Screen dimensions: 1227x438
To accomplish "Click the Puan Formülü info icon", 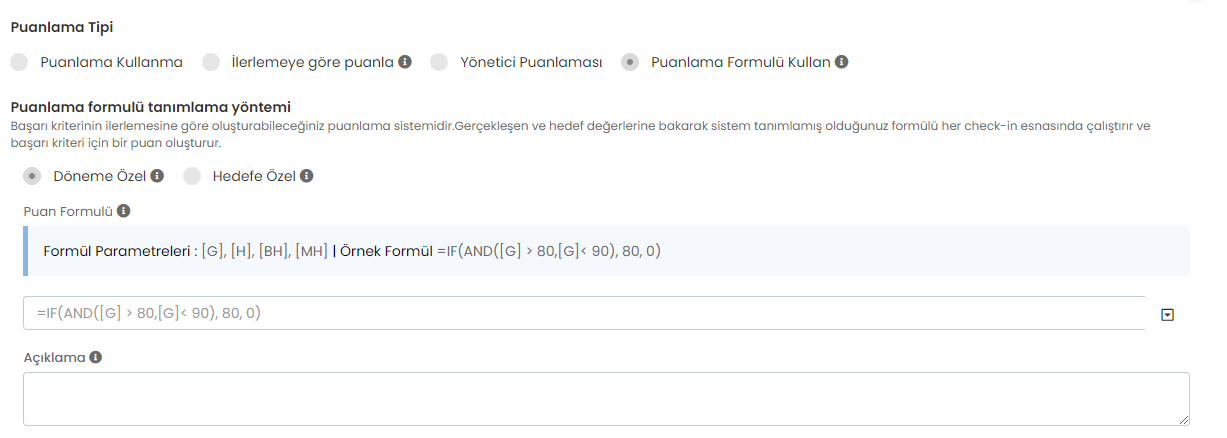I will pyautogui.click(x=123, y=211).
